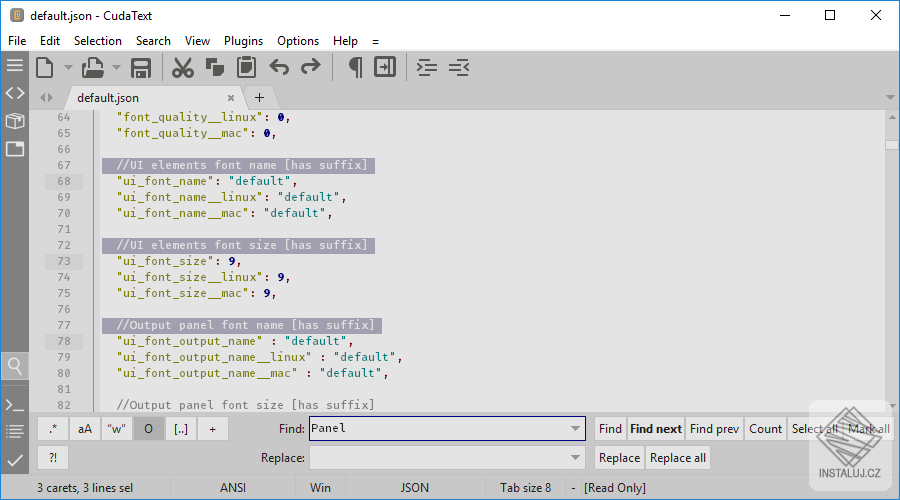Click the Replace all button
Viewport: 900px width, 500px height.
pyautogui.click(x=677, y=458)
